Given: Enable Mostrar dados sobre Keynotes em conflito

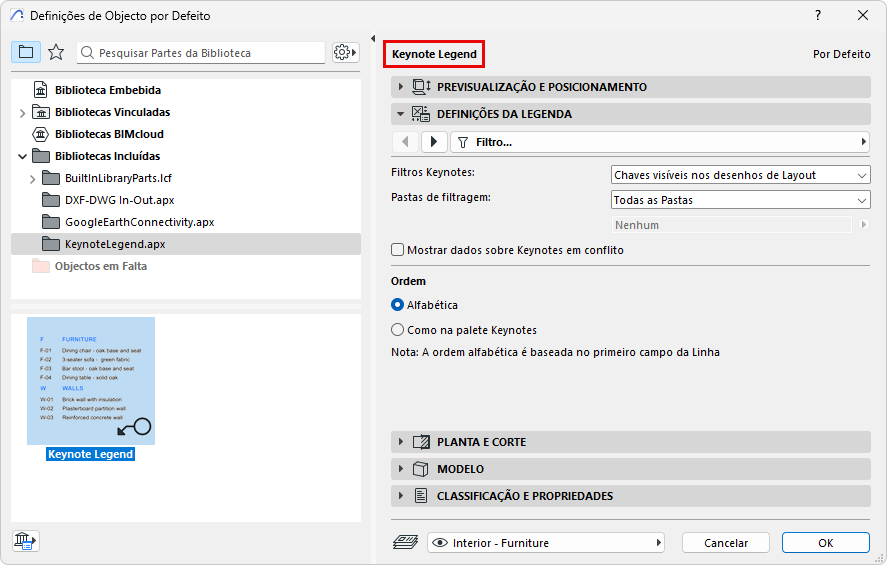Looking at the screenshot, I should (x=398, y=250).
